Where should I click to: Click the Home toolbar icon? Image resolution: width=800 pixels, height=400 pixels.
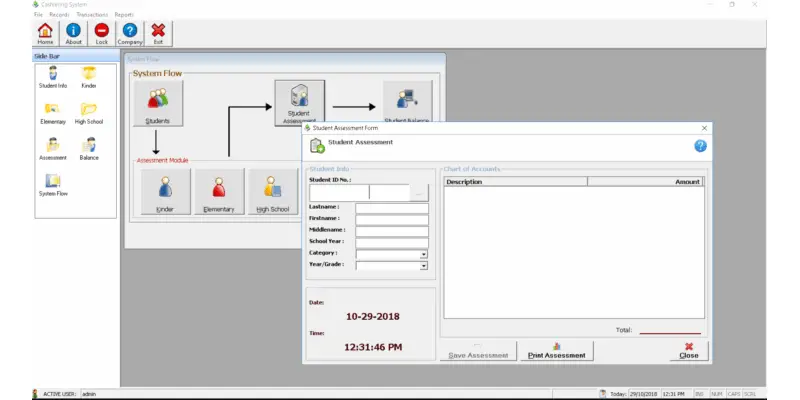point(45,34)
